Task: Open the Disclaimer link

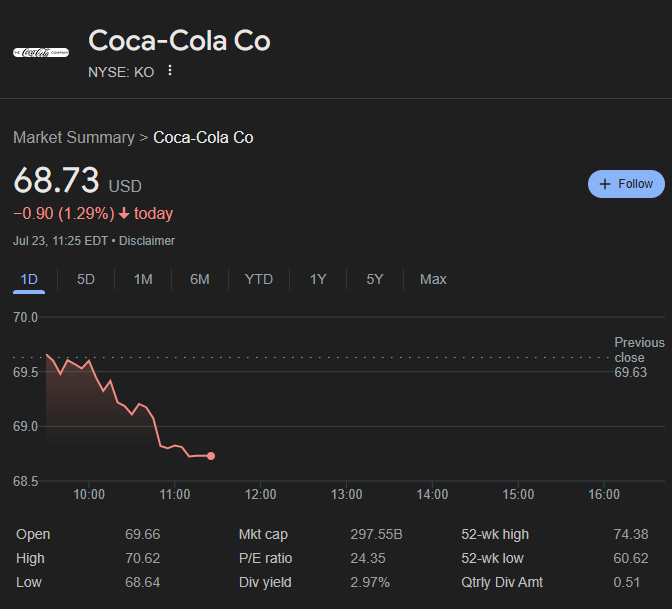Action: click(147, 241)
